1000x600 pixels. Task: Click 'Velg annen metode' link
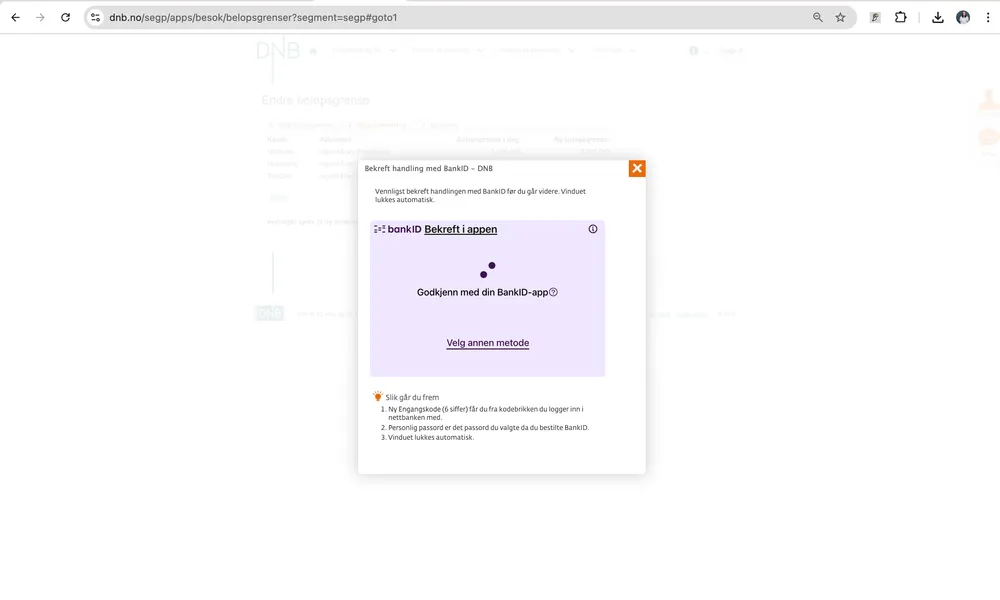click(x=487, y=343)
